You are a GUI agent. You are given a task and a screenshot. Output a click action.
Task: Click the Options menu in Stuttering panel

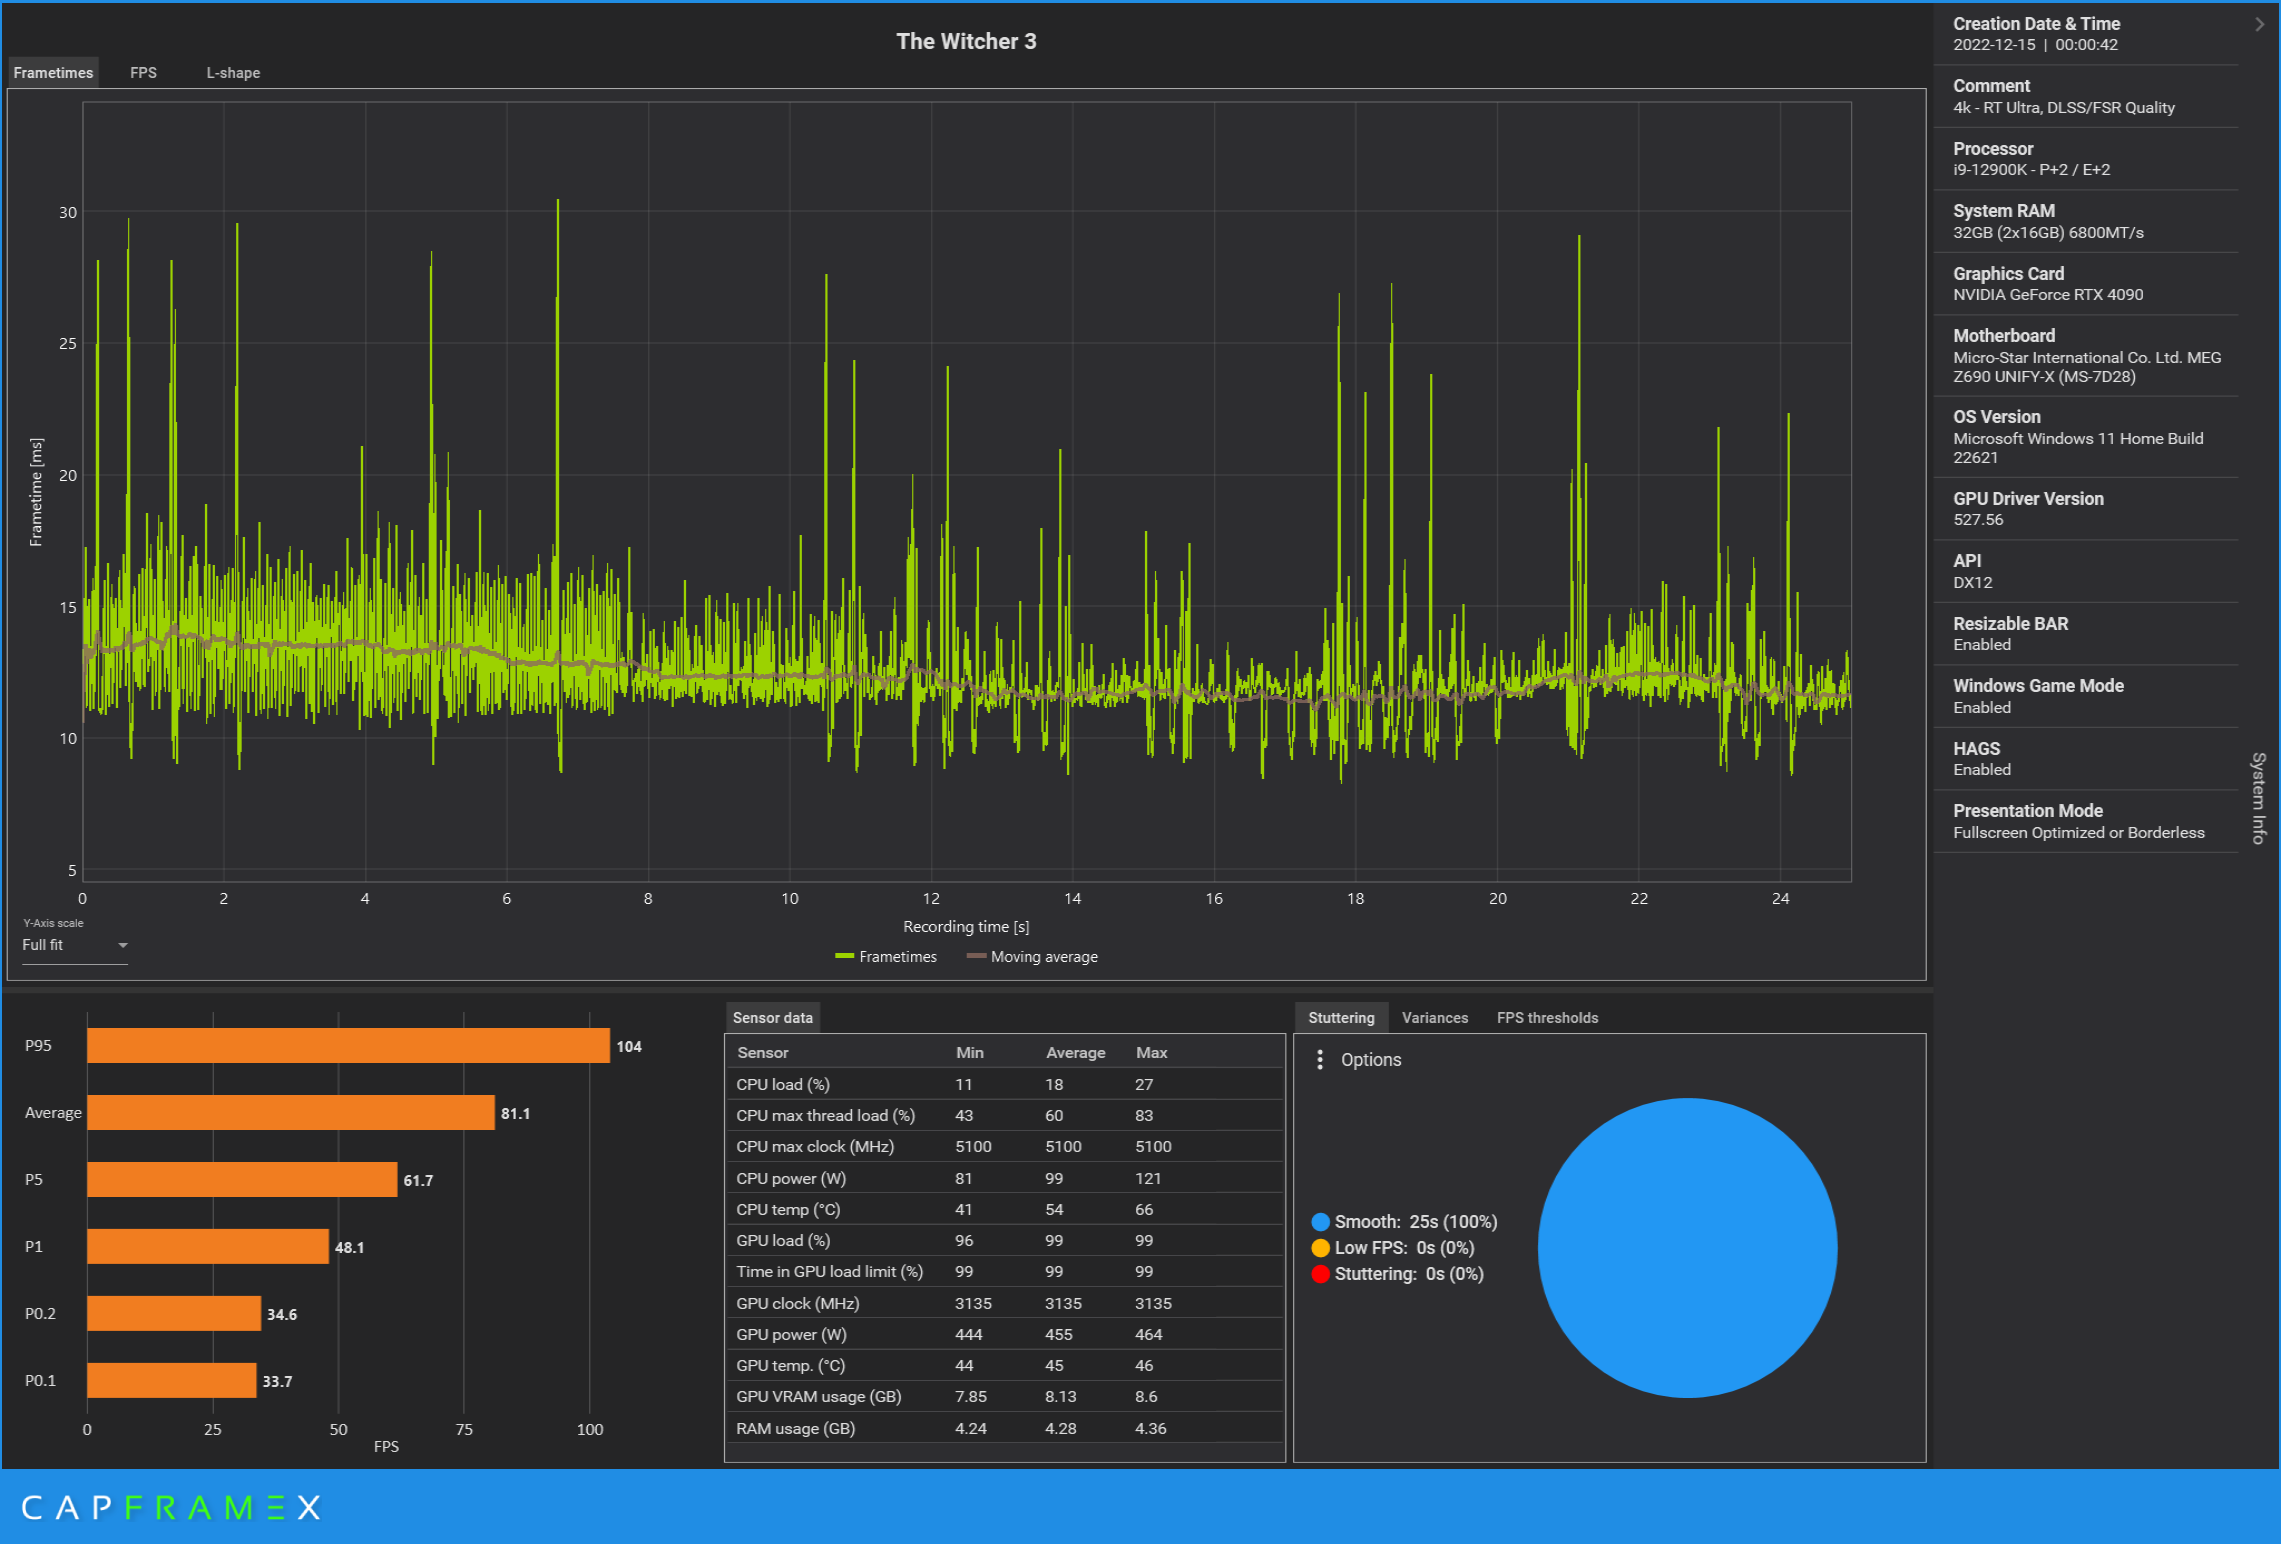(1358, 1058)
